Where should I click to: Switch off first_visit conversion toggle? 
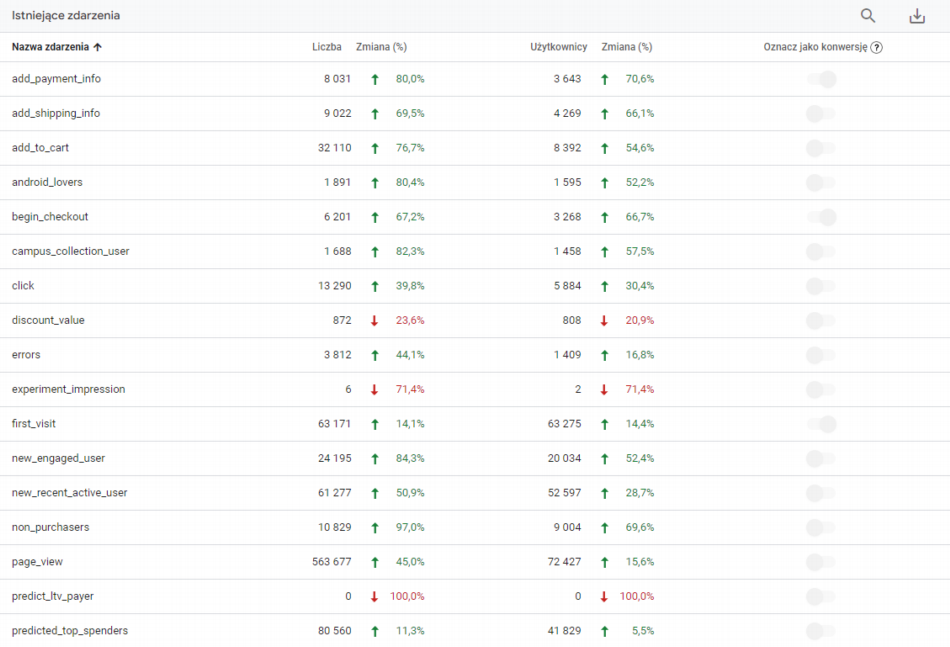pyautogui.click(x=821, y=424)
